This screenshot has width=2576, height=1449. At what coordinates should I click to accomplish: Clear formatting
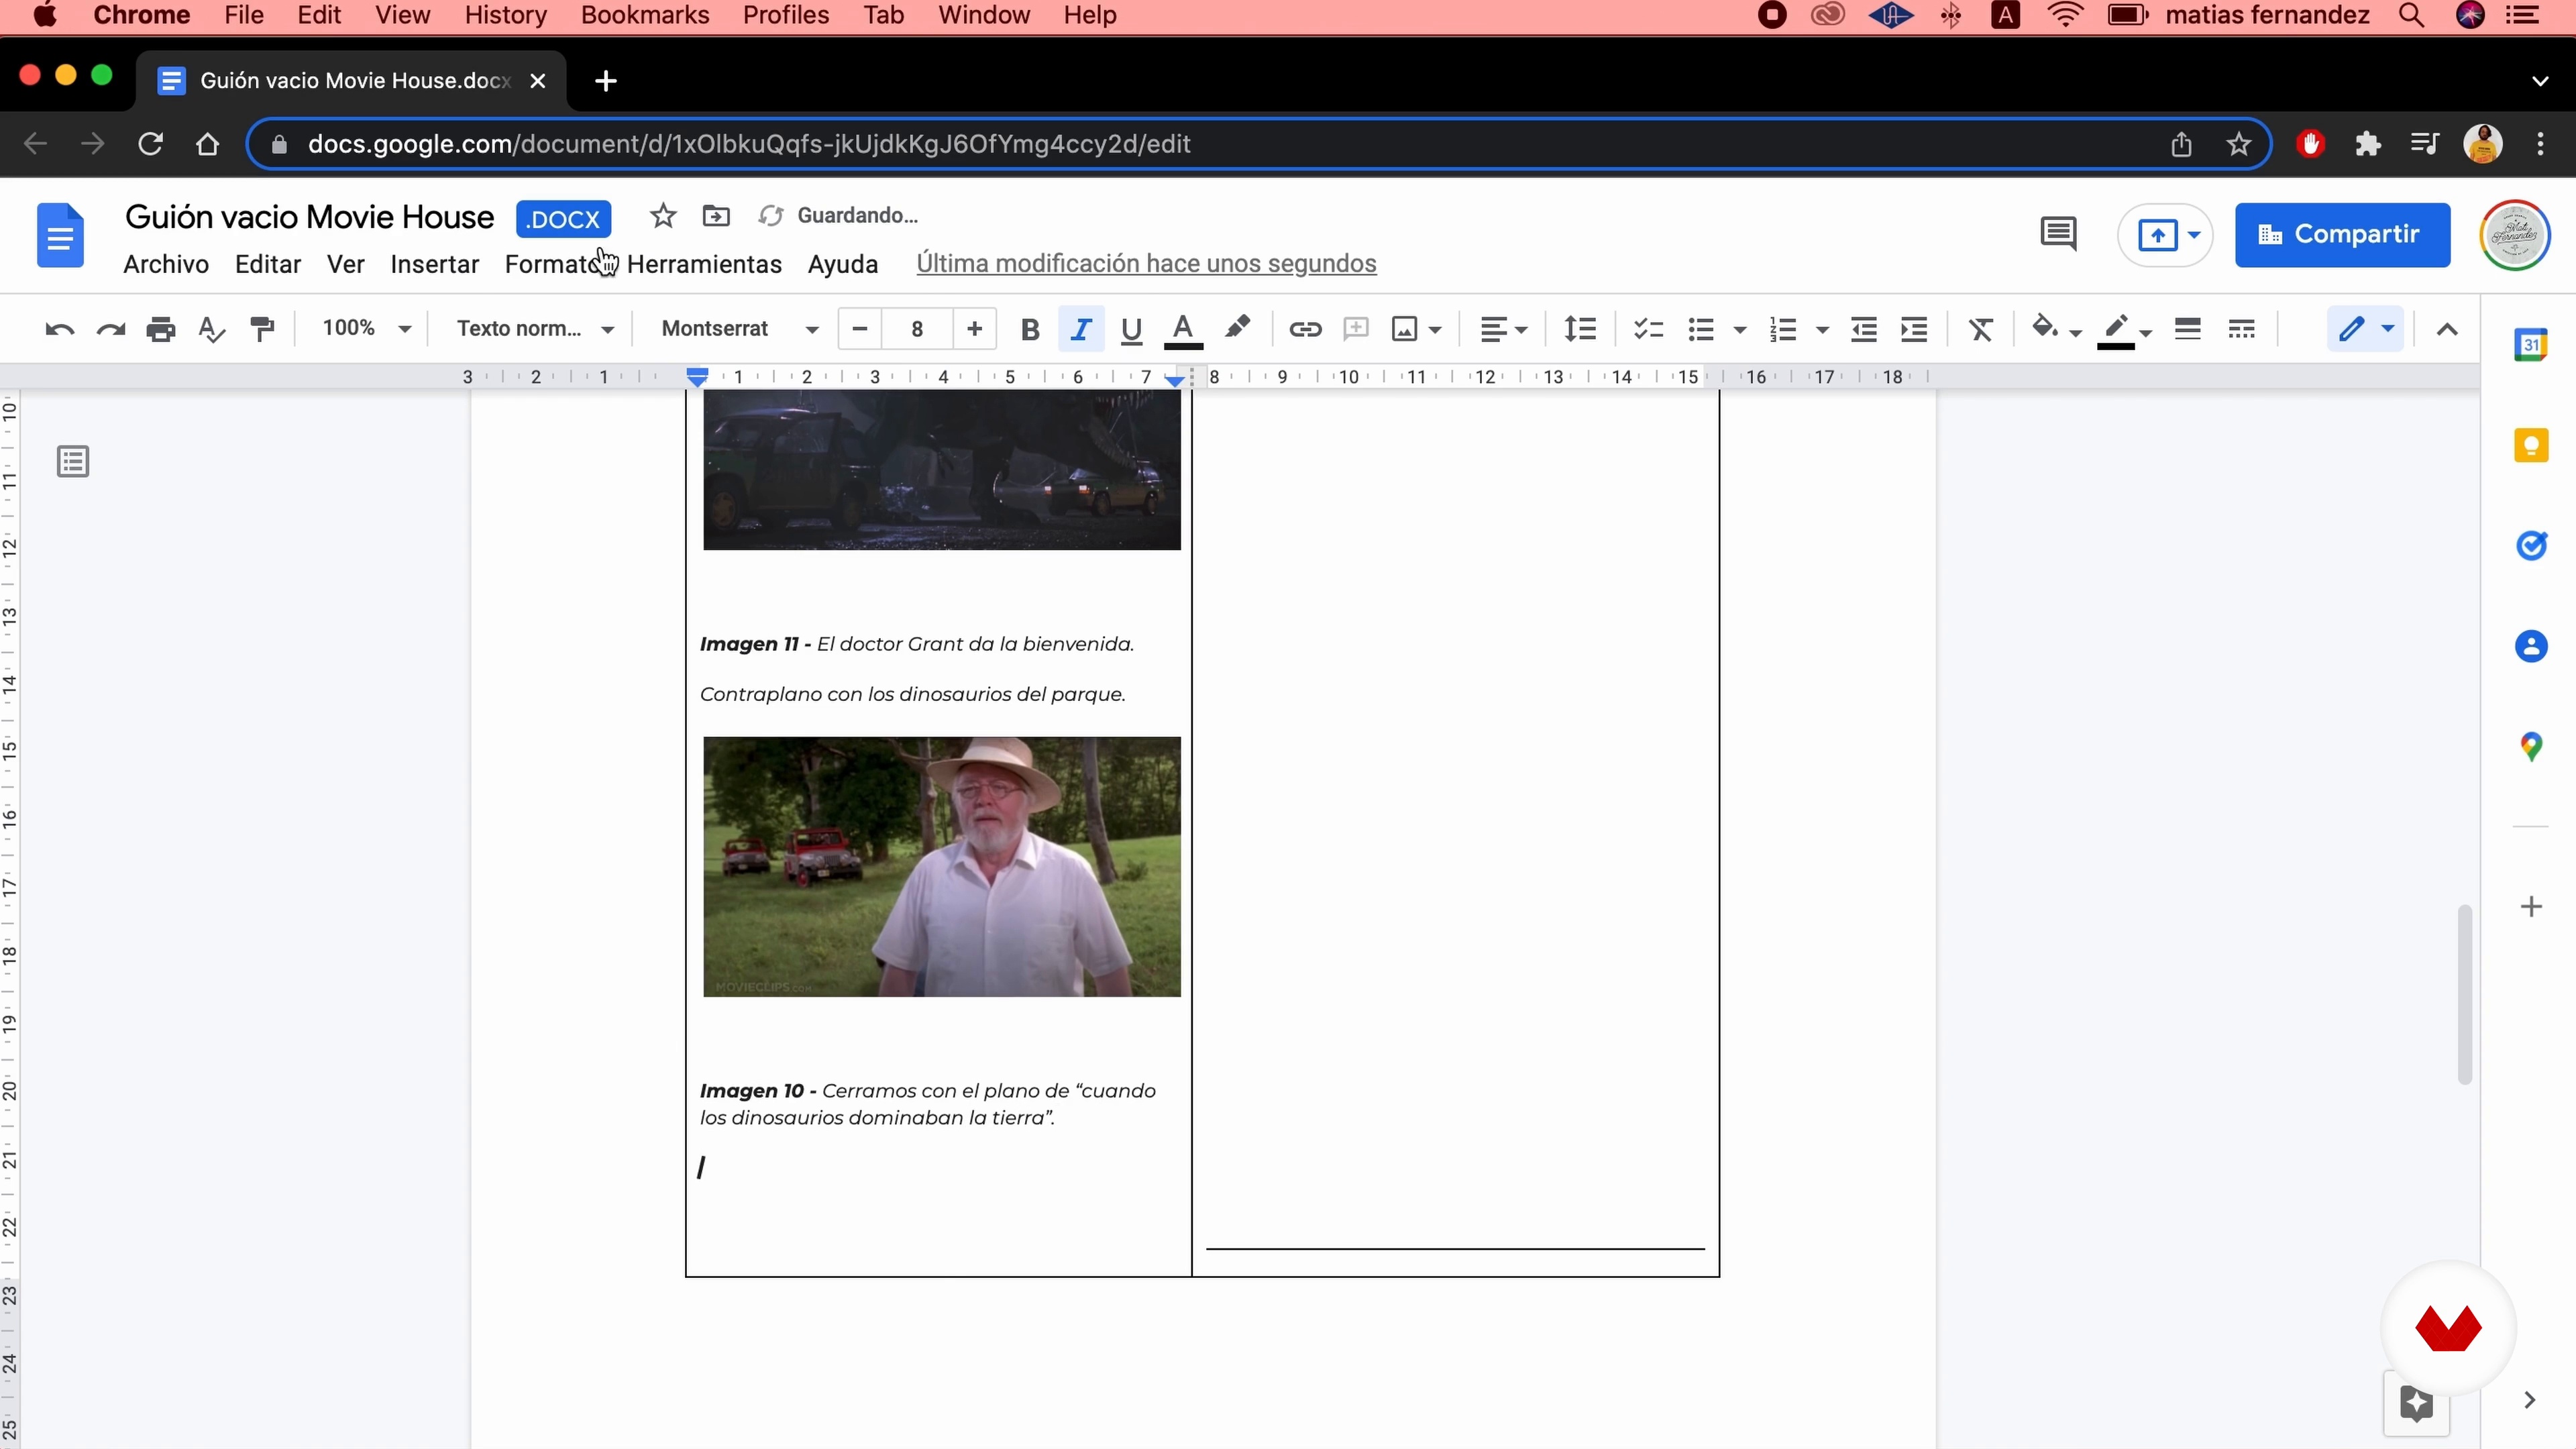[1981, 329]
